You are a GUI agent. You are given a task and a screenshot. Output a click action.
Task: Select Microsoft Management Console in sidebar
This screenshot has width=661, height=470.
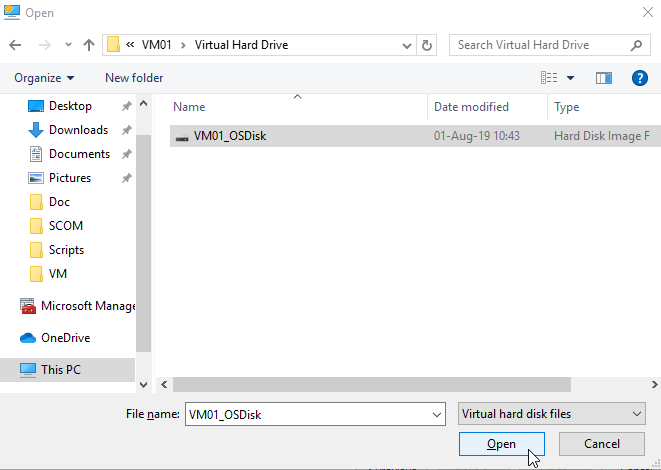click(78, 306)
